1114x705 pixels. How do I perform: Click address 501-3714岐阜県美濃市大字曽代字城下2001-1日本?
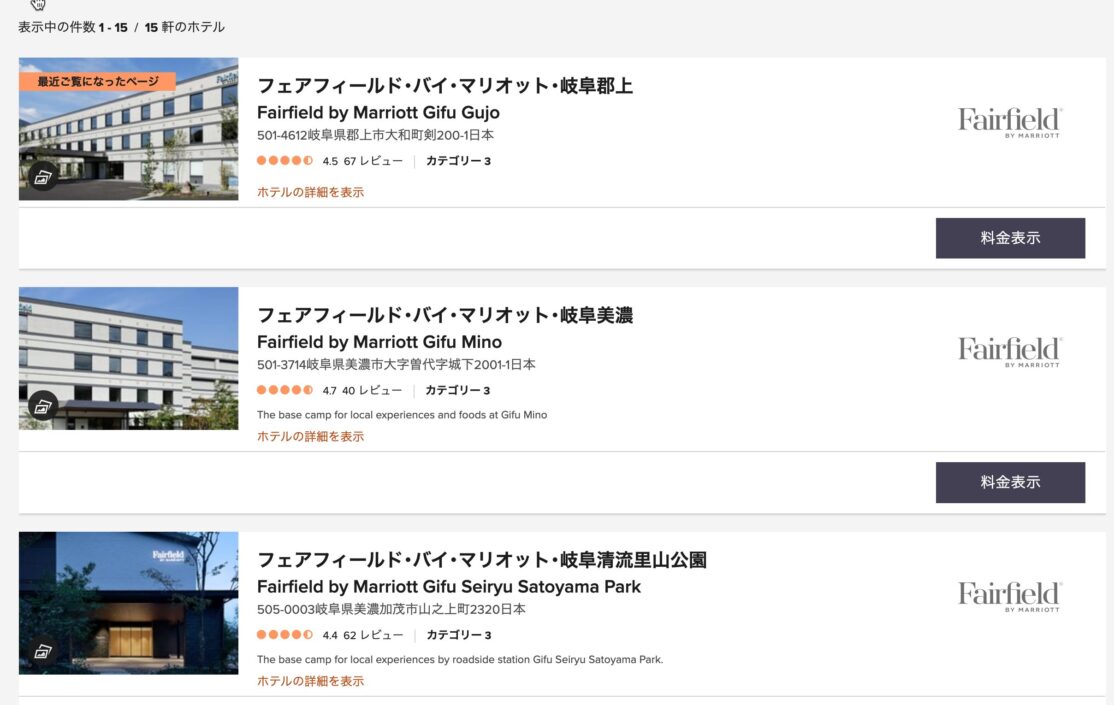point(396,365)
